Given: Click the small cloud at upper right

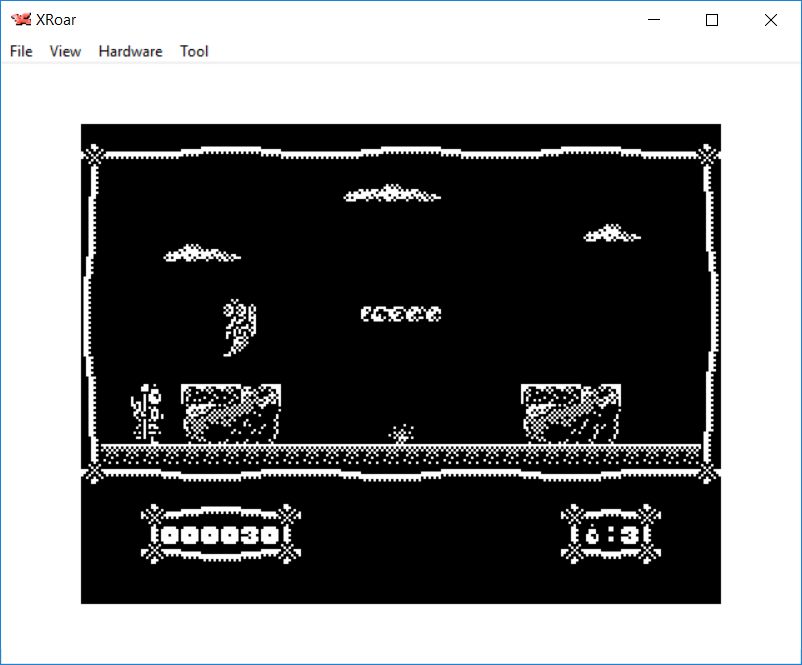Looking at the screenshot, I should pos(611,234).
